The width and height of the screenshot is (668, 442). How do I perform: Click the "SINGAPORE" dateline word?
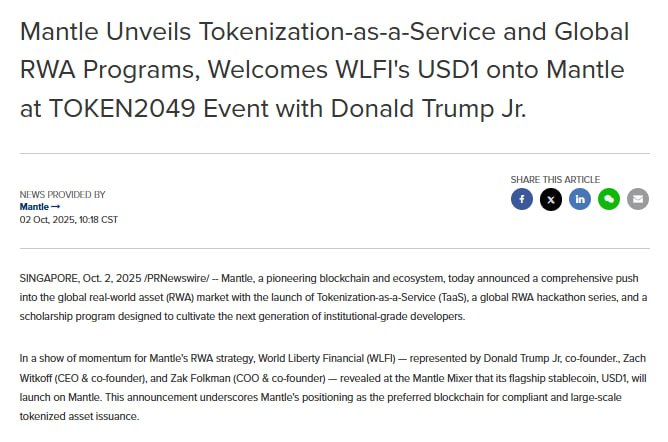click(x=50, y=276)
